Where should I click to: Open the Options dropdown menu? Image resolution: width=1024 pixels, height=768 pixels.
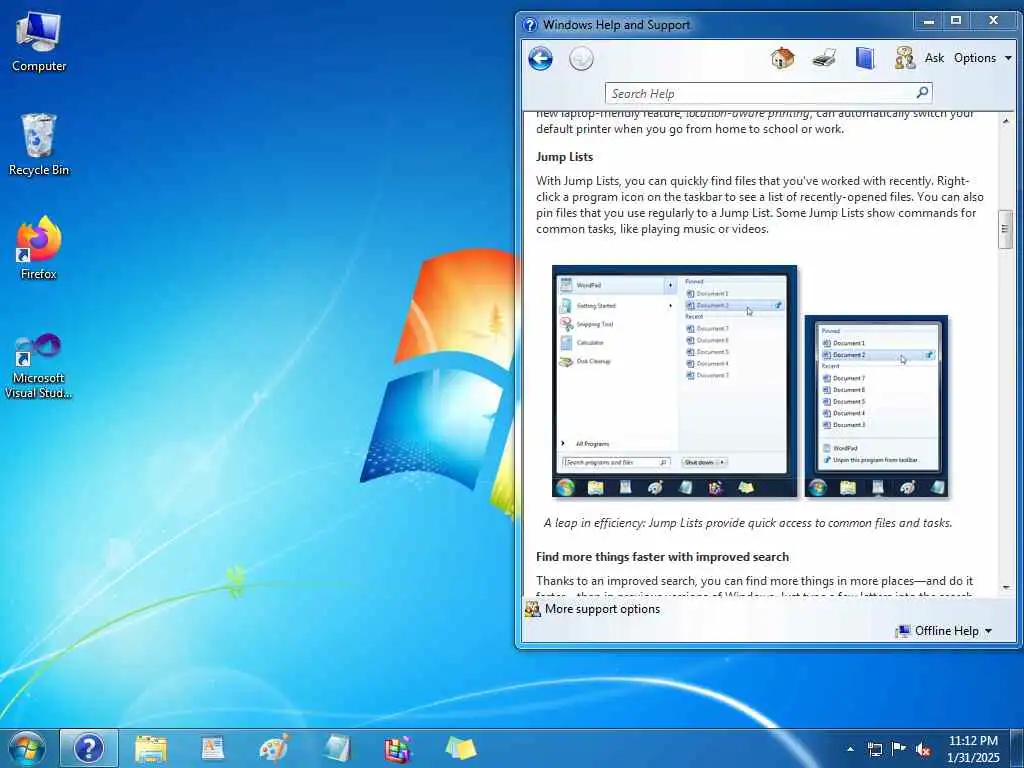tap(982, 58)
